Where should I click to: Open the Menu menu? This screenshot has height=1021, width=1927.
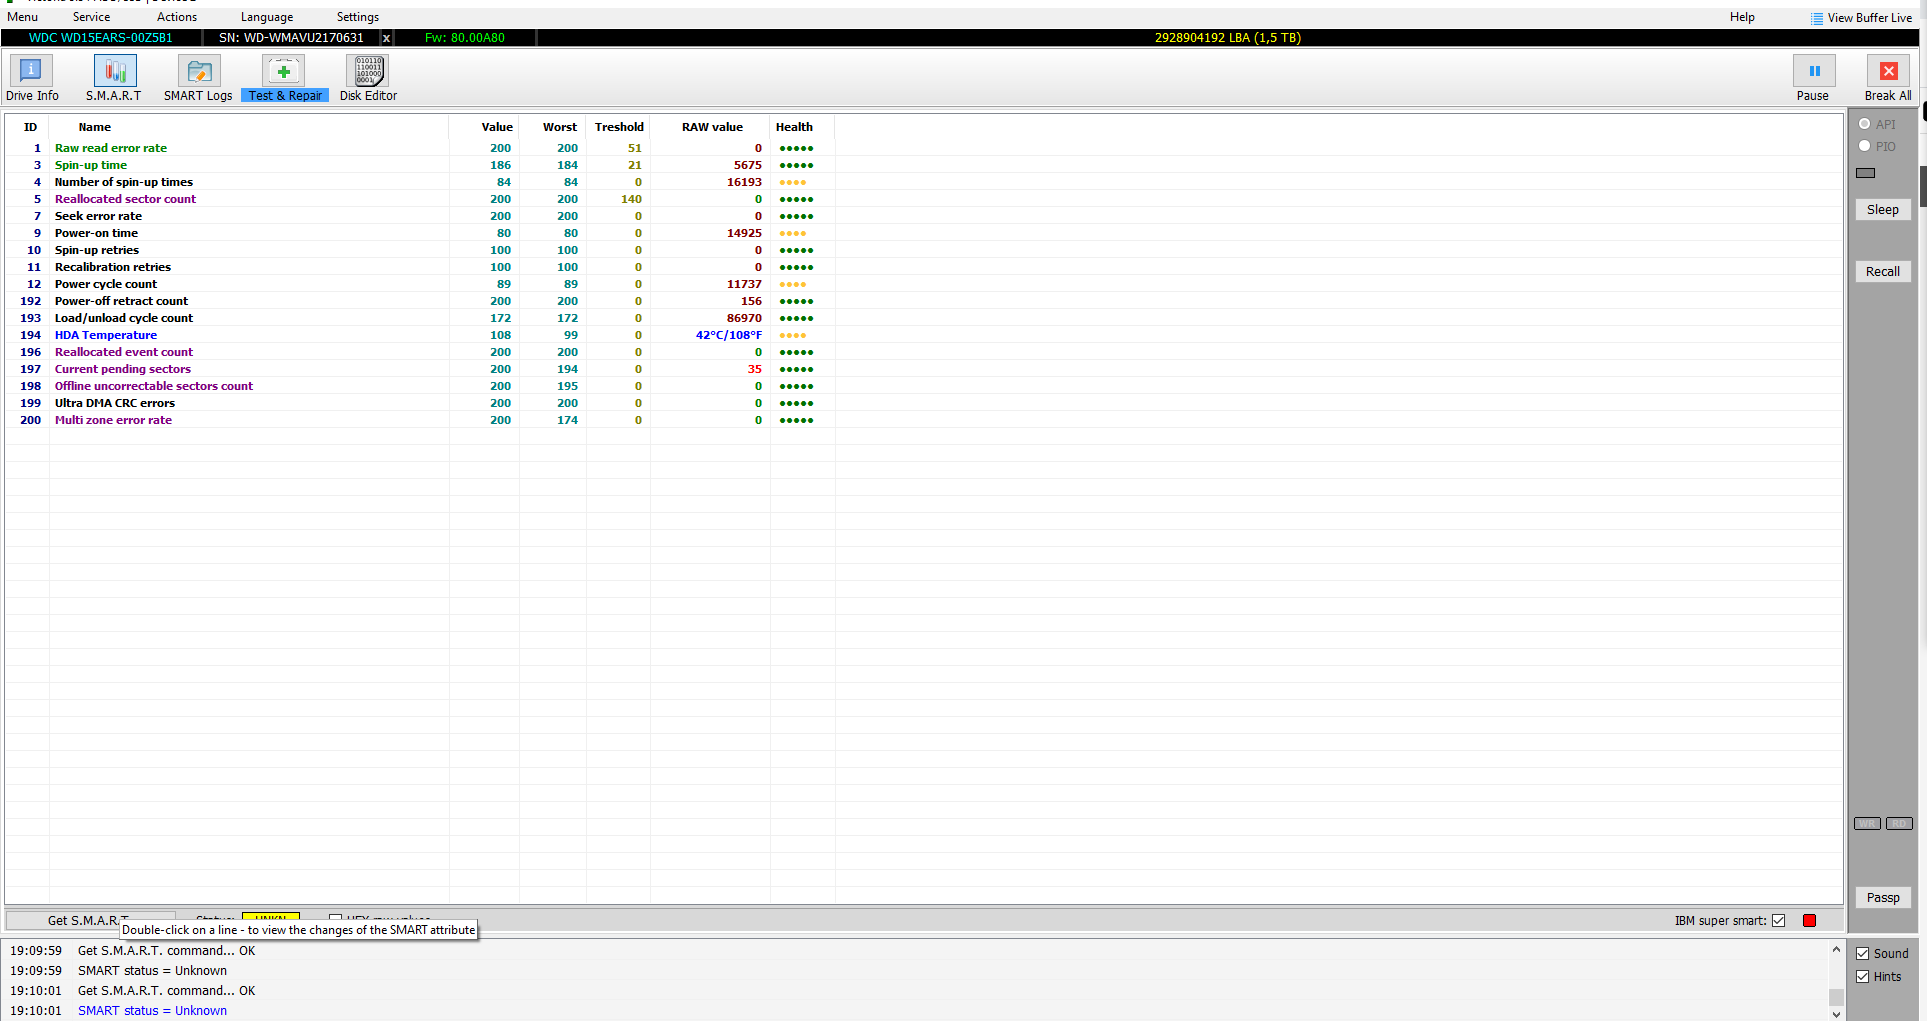pos(22,17)
